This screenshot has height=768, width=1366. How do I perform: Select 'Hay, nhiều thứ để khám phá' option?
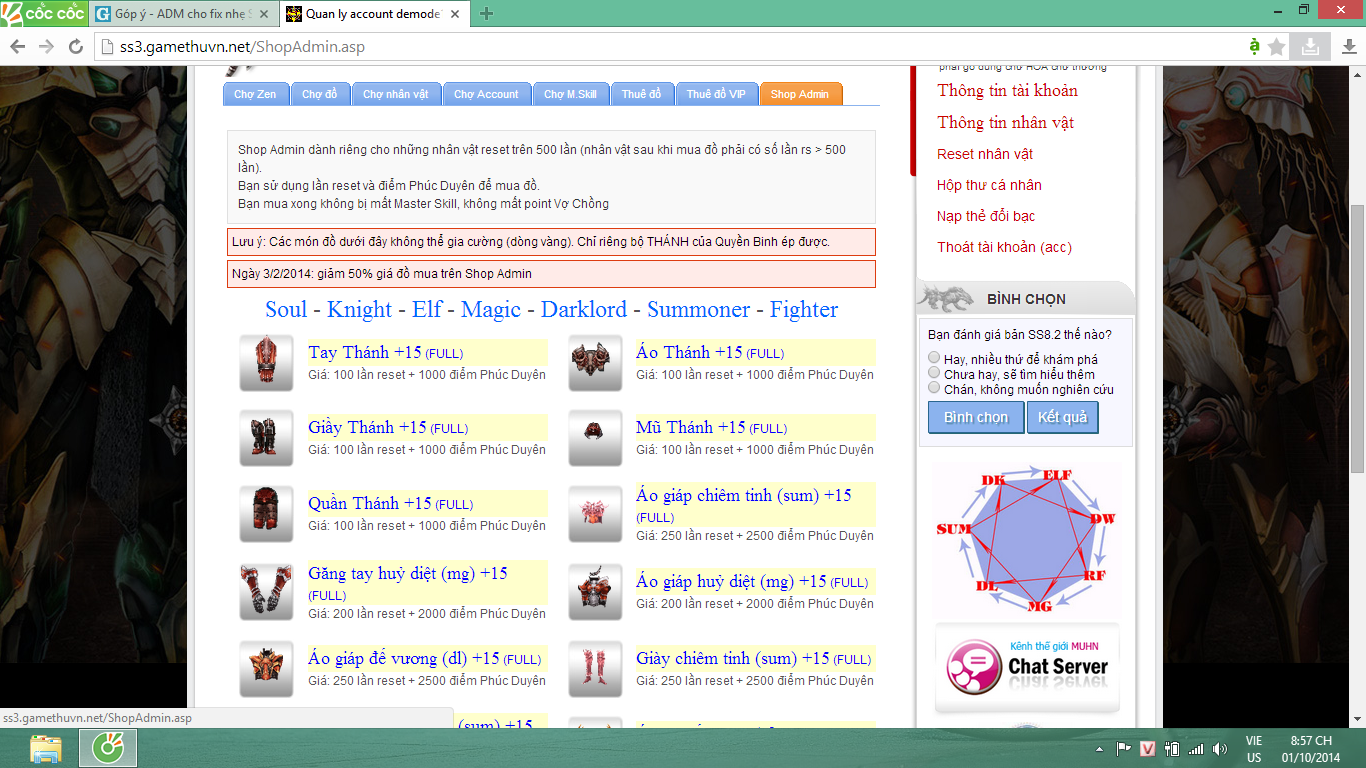click(x=934, y=358)
